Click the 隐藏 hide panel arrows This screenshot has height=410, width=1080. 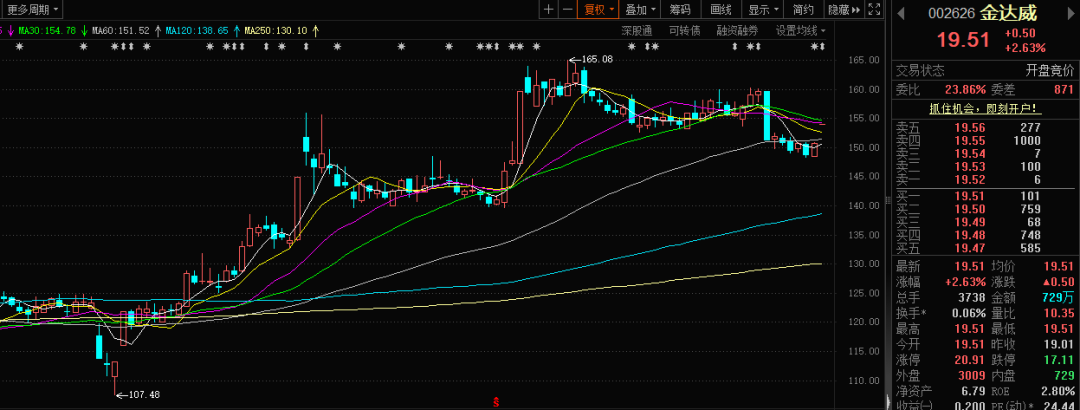click(845, 9)
